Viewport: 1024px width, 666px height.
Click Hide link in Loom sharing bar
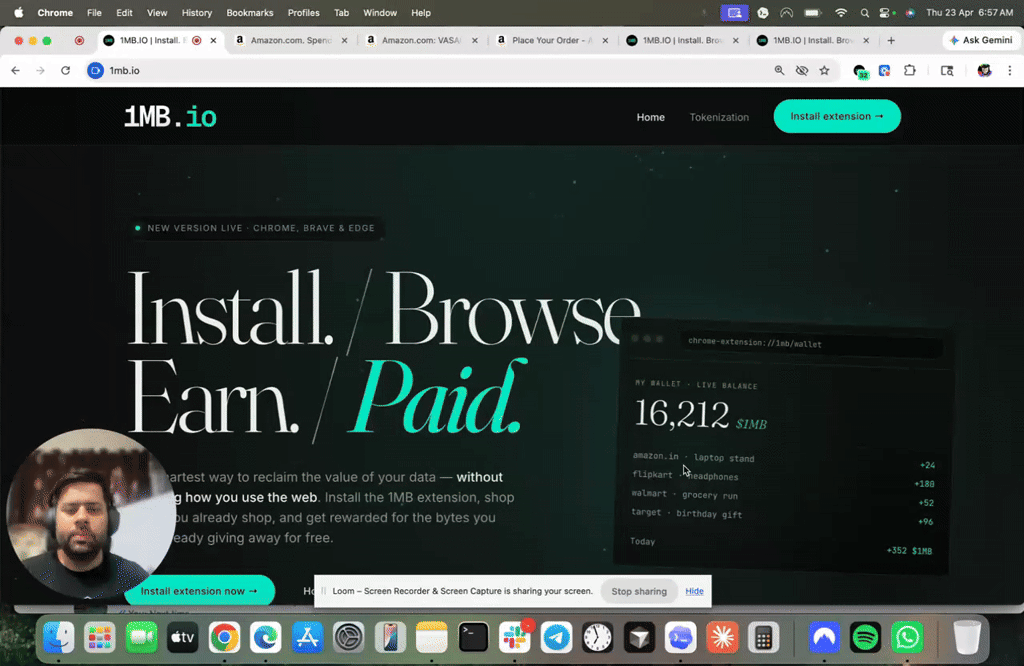pos(694,591)
